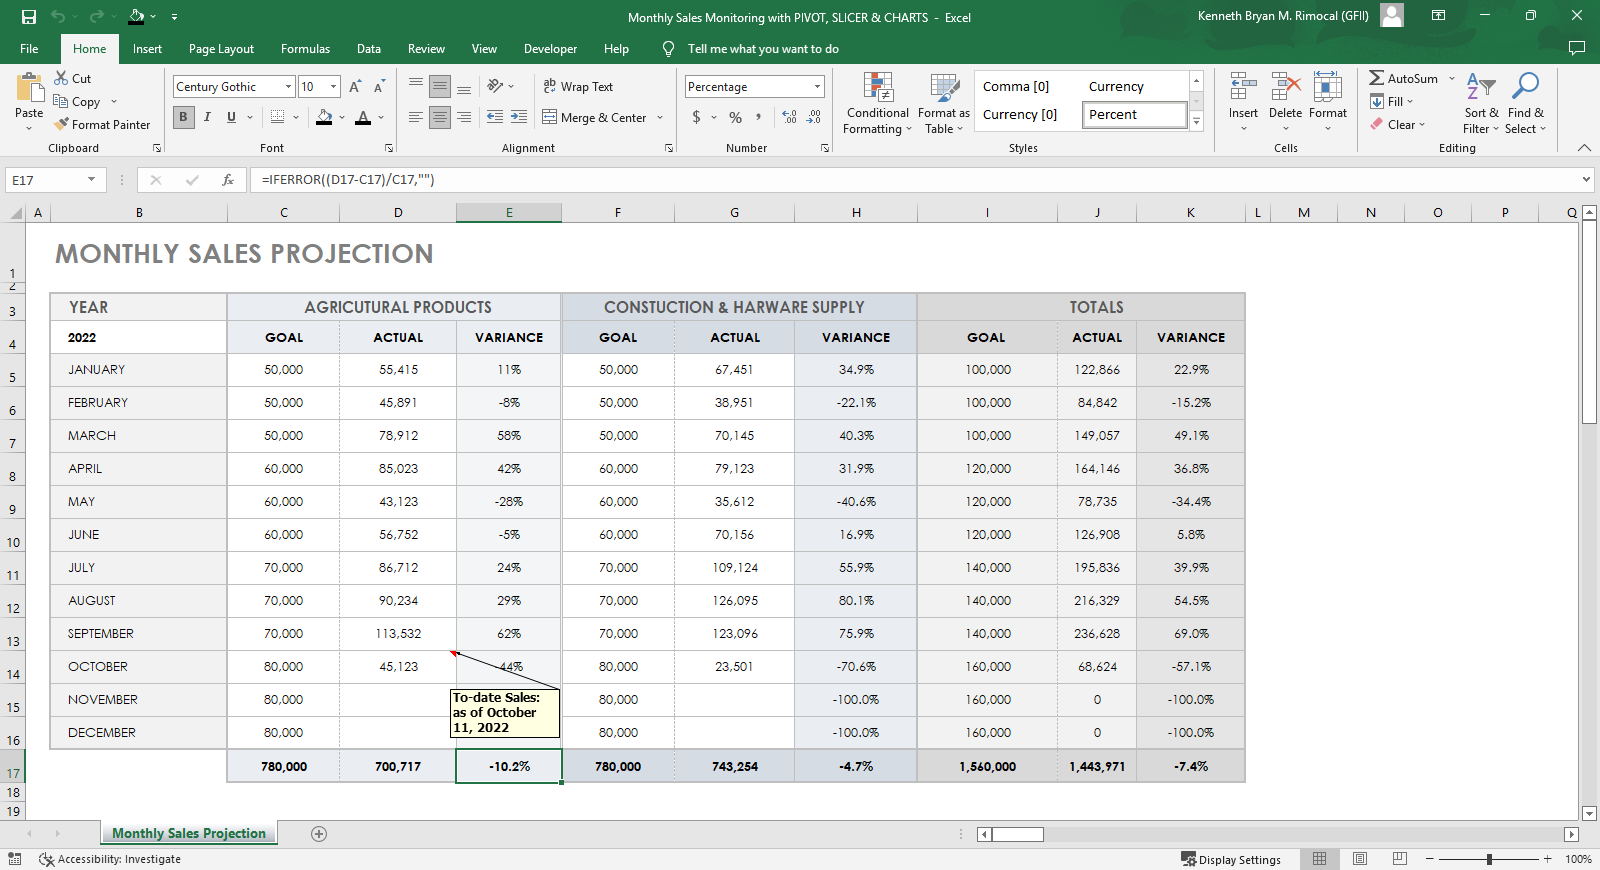Click the Format as Table icon
The width and height of the screenshot is (1600, 870).
pos(944,88)
